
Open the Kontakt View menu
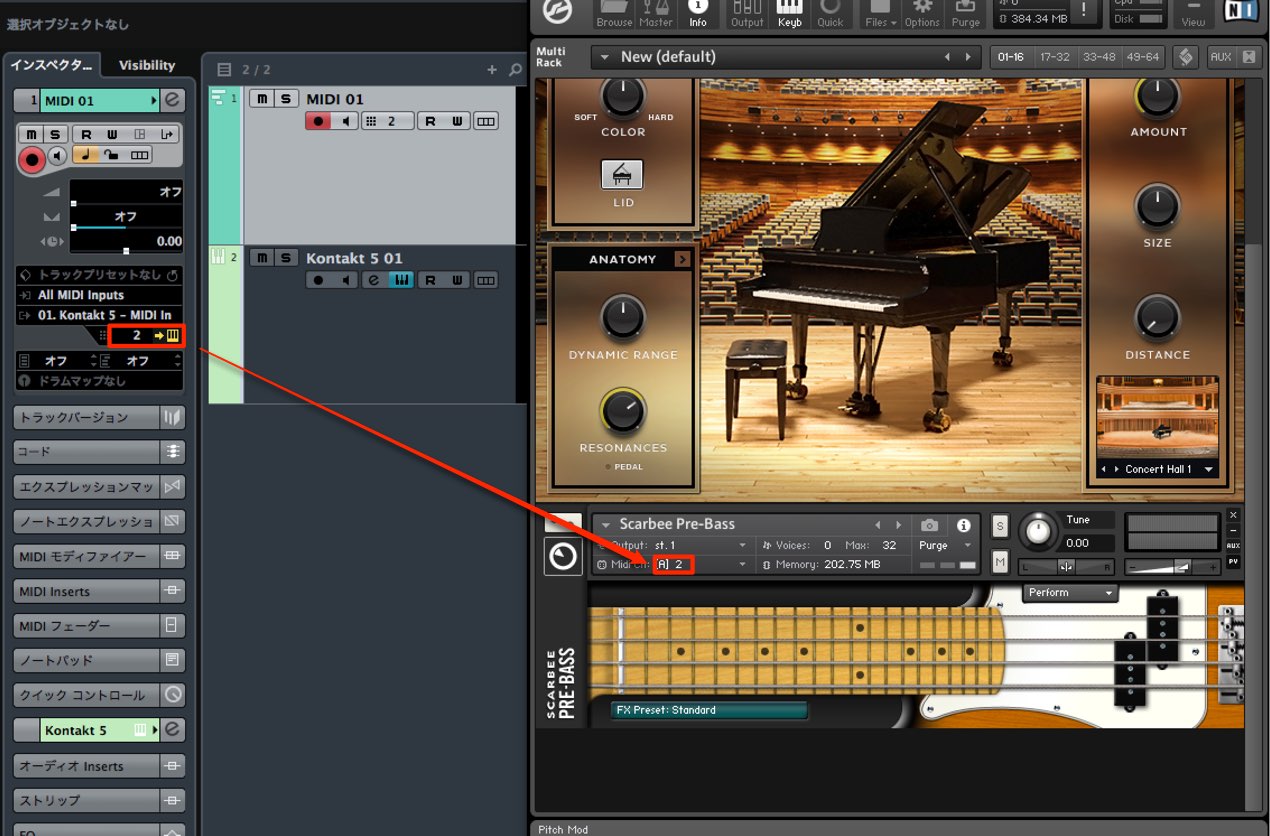[1193, 14]
